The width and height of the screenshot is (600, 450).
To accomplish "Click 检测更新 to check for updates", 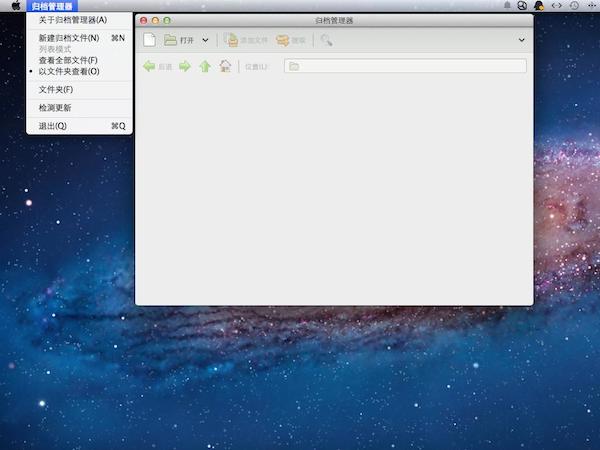I will [x=55, y=108].
